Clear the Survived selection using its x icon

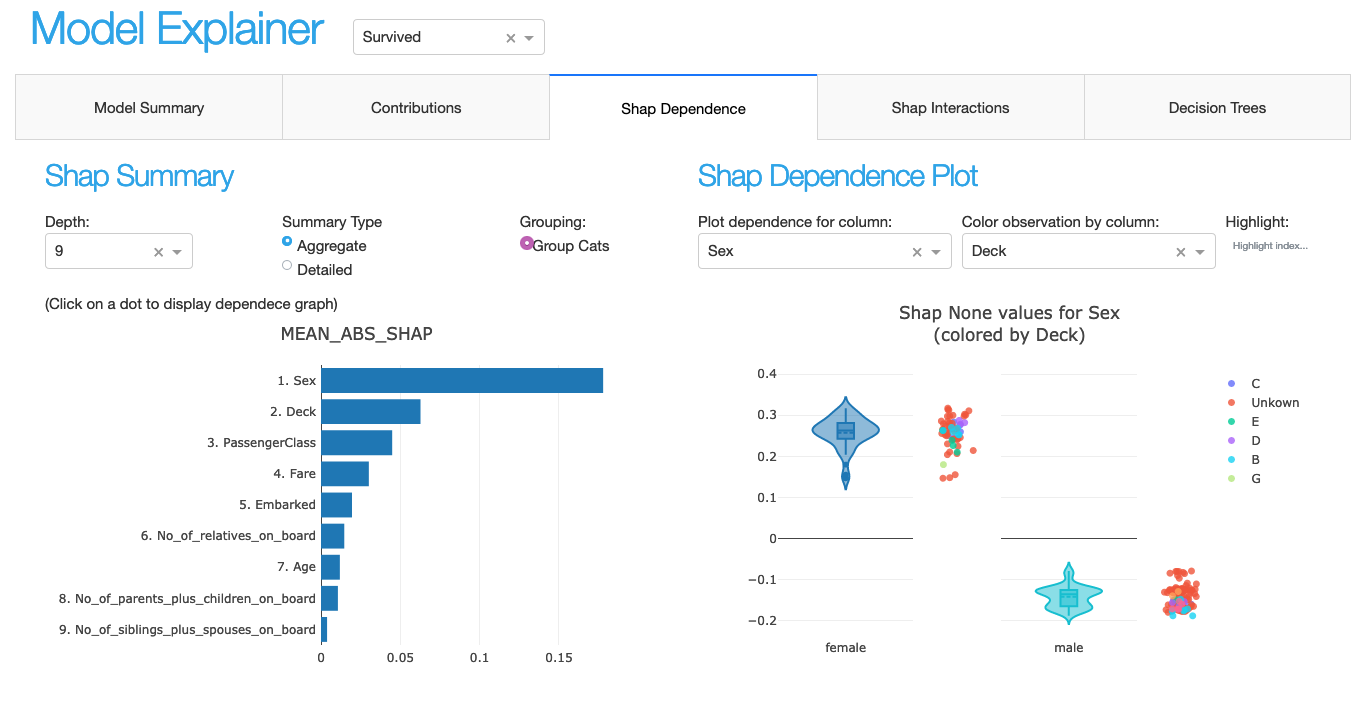point(511,36)
